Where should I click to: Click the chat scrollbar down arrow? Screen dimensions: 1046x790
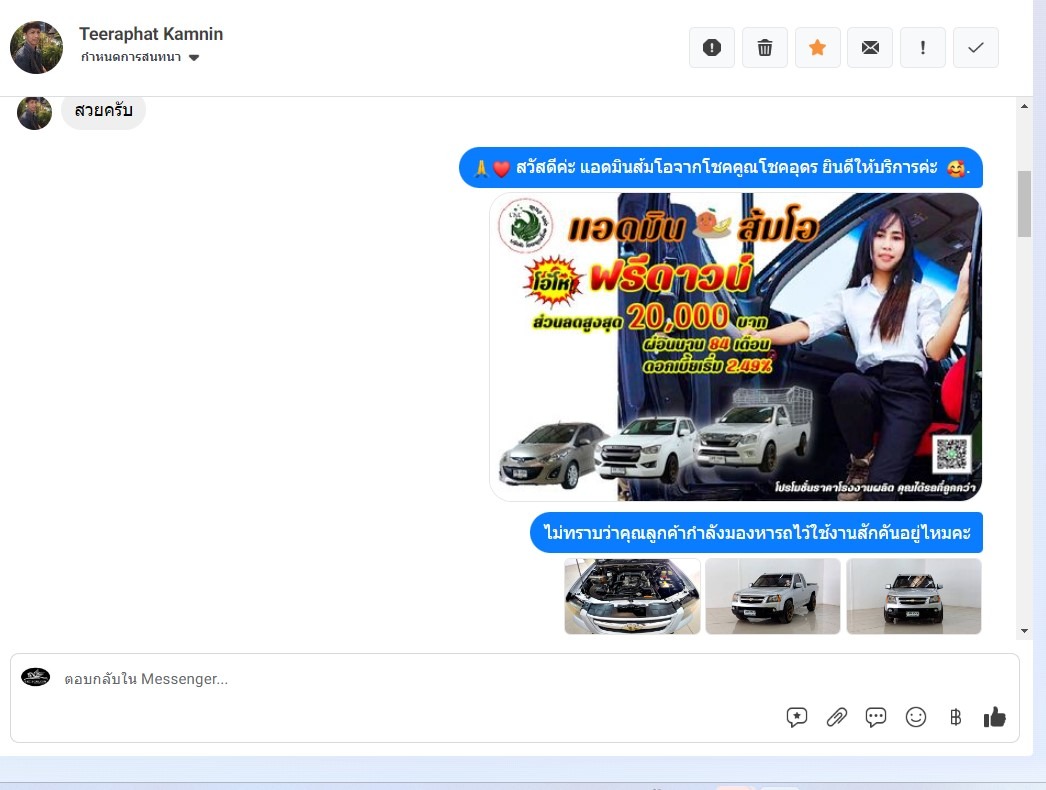[x=1024, y=631]
